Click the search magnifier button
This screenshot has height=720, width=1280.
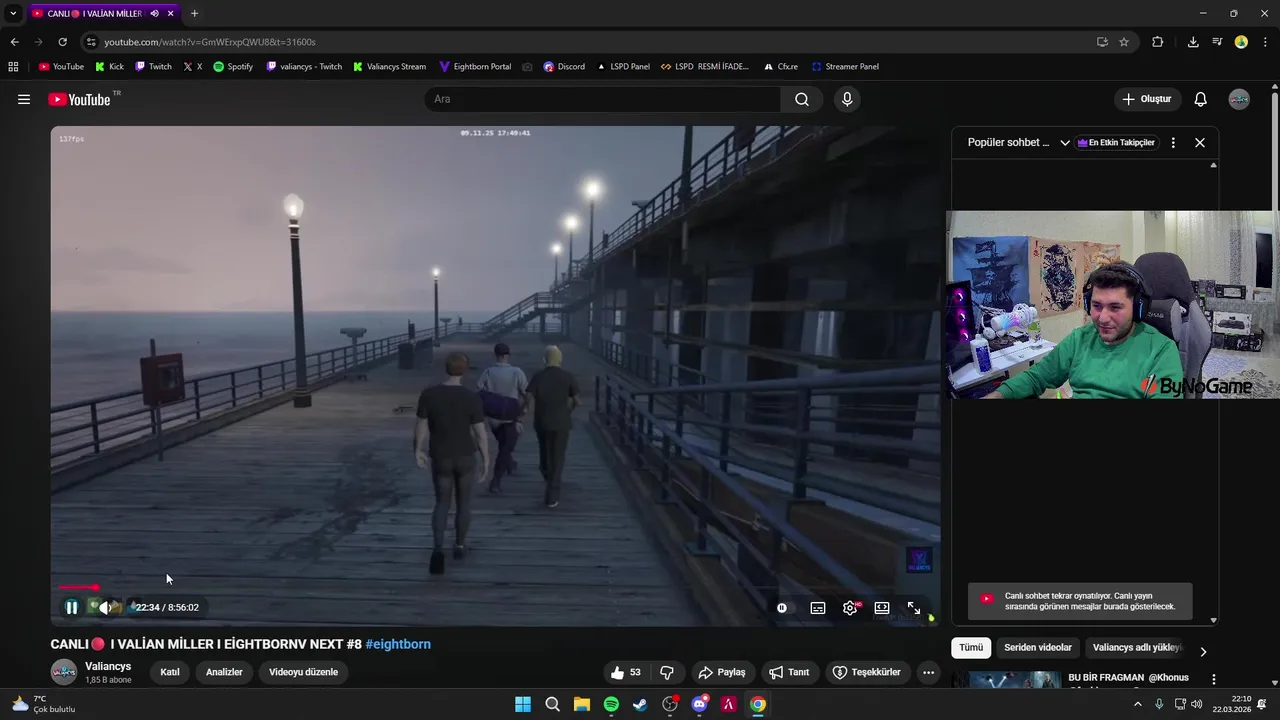pos(802,99)
